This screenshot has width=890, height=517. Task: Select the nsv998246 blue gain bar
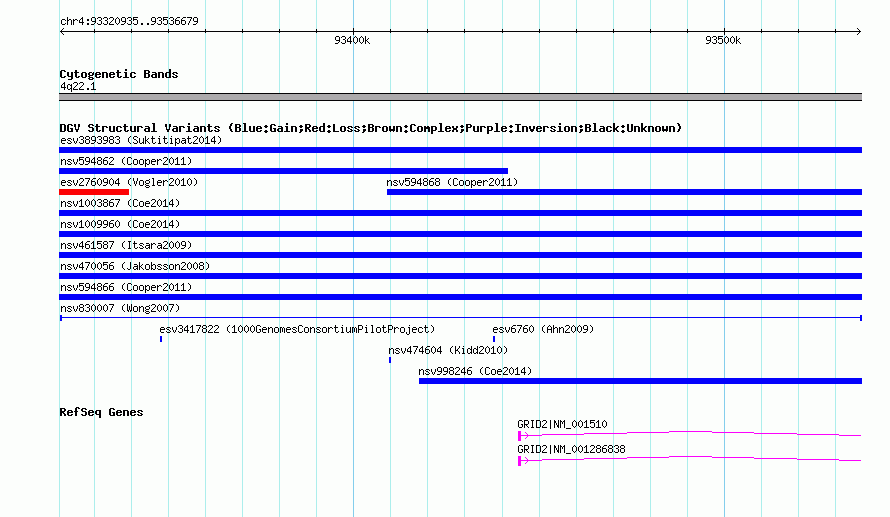640,381
